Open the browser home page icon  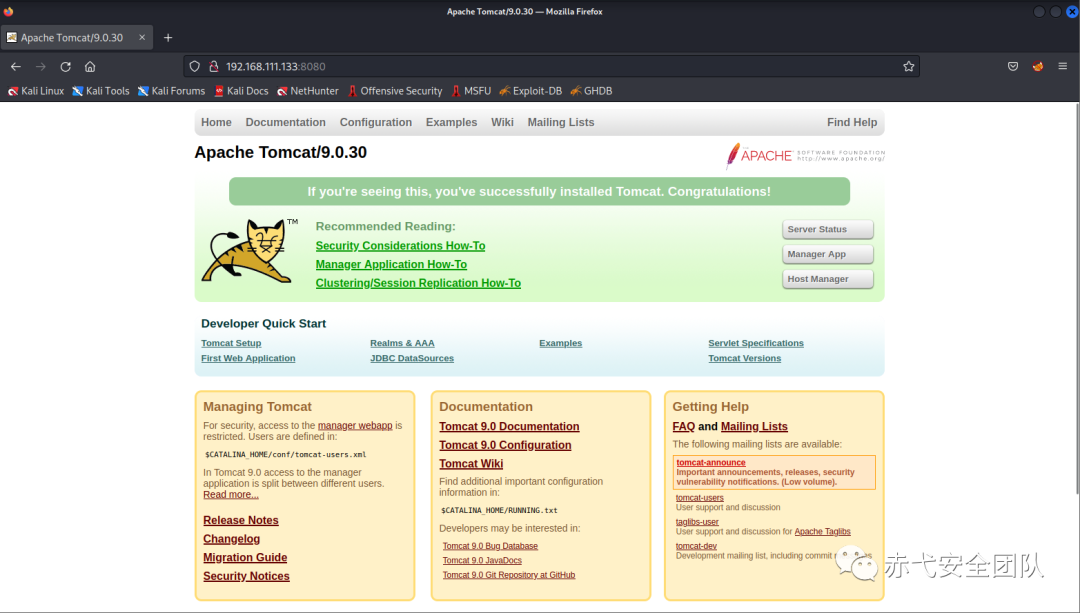point(90,67)
